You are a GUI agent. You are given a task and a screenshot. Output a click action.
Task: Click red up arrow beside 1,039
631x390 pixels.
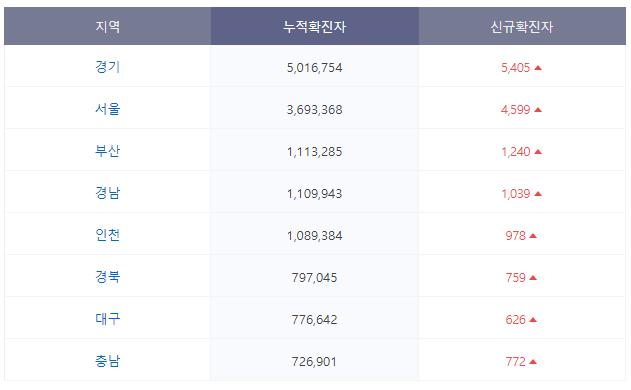[538, 194]
